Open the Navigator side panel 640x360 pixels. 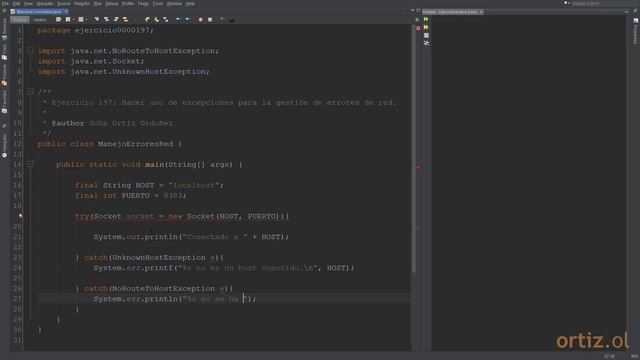pos(4,145)
